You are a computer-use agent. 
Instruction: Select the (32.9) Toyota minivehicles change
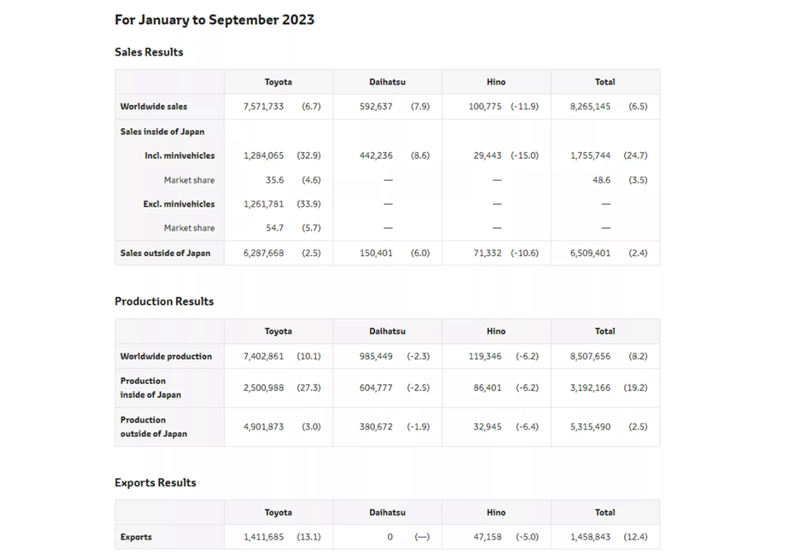pos(309,156)
